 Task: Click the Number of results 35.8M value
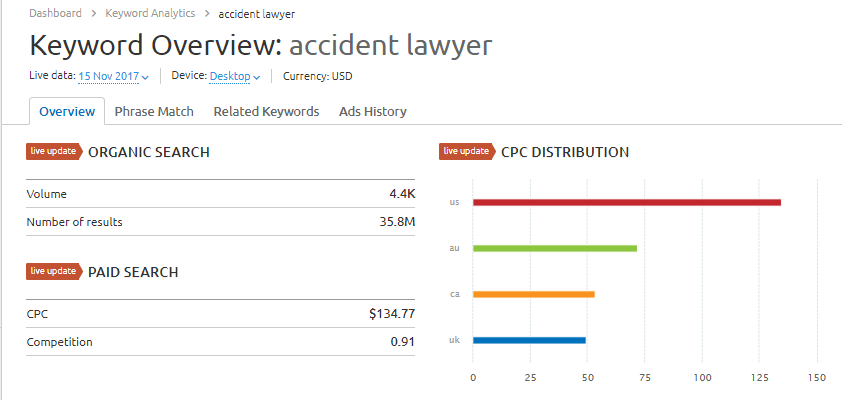[x=397, y=222]
